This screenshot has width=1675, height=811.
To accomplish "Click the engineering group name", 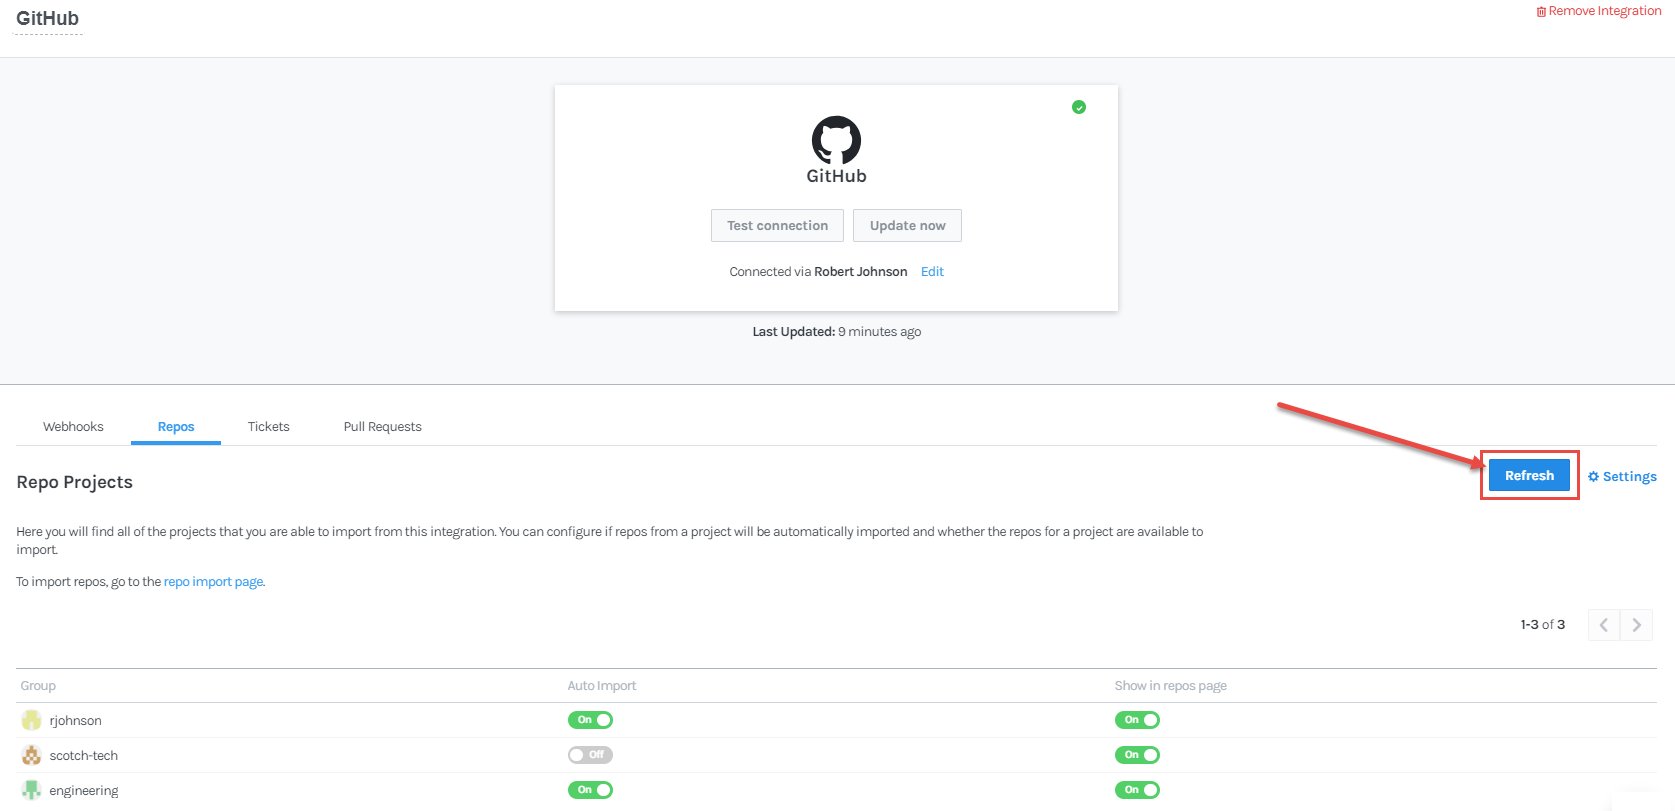I will (x=84, y=791).
